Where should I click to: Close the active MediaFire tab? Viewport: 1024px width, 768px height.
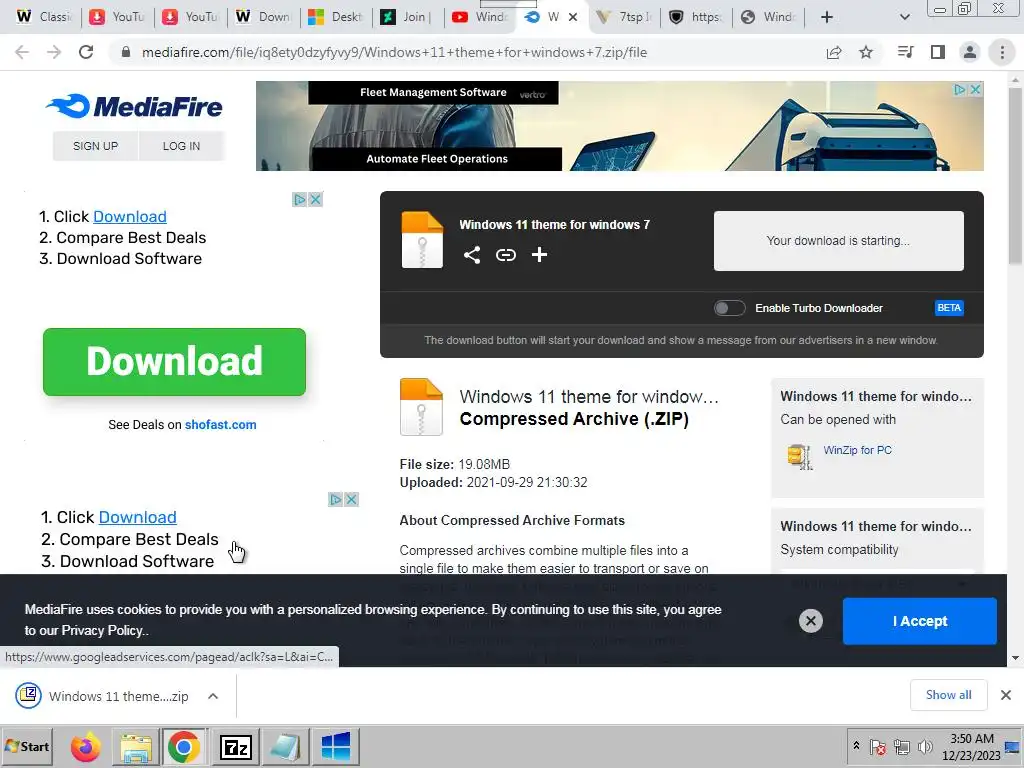(573, 17)
